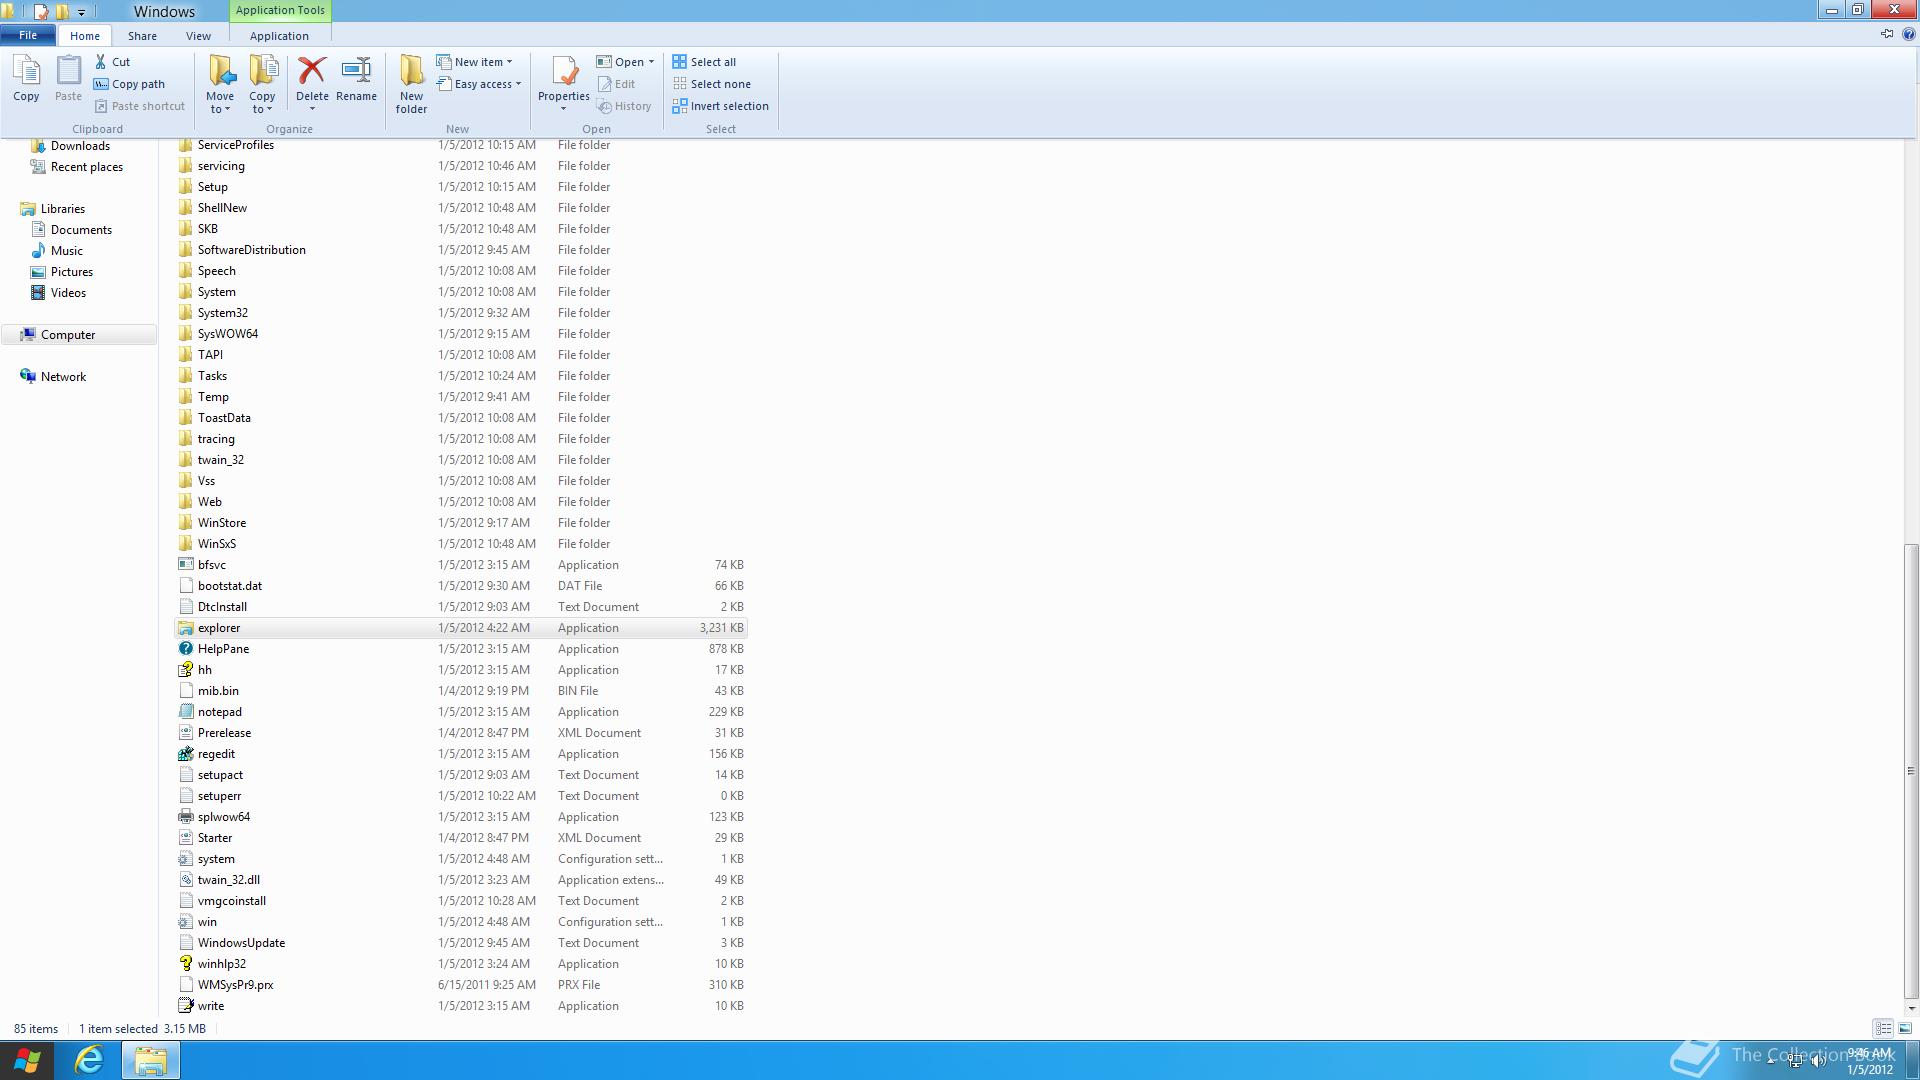Open the Start orb
This screenshot has width=1920, height=1080.
27,1060
